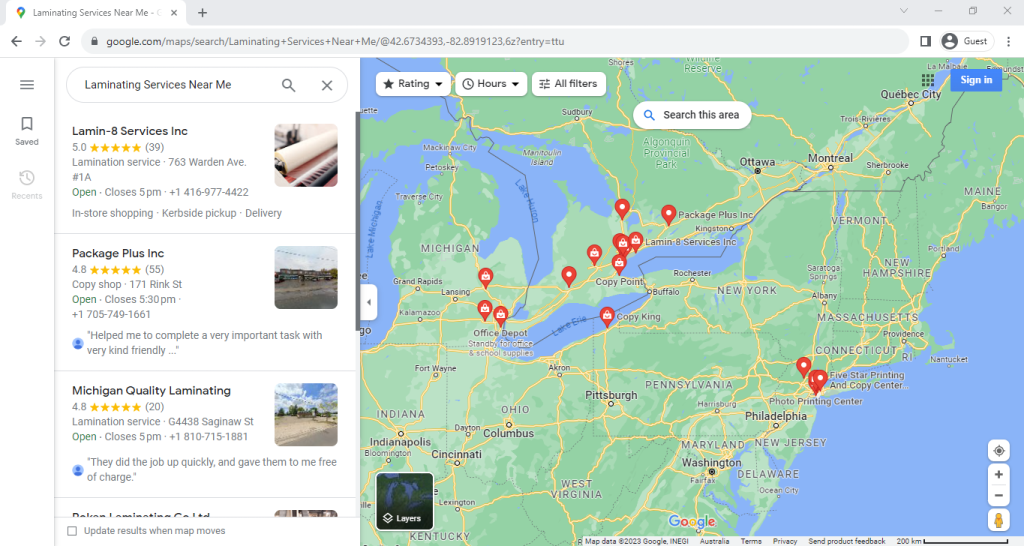Click the Copy Point map pin
Viewport: 1024px width, 546px height.
coord(619,263)
